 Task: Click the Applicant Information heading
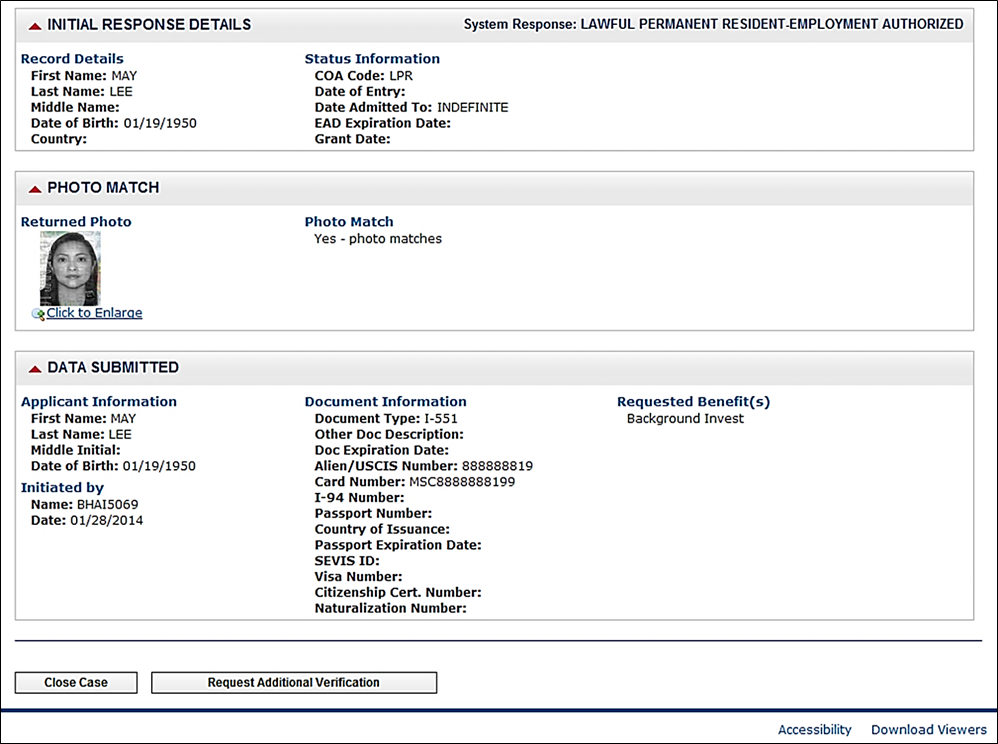(x=99, y=402)
